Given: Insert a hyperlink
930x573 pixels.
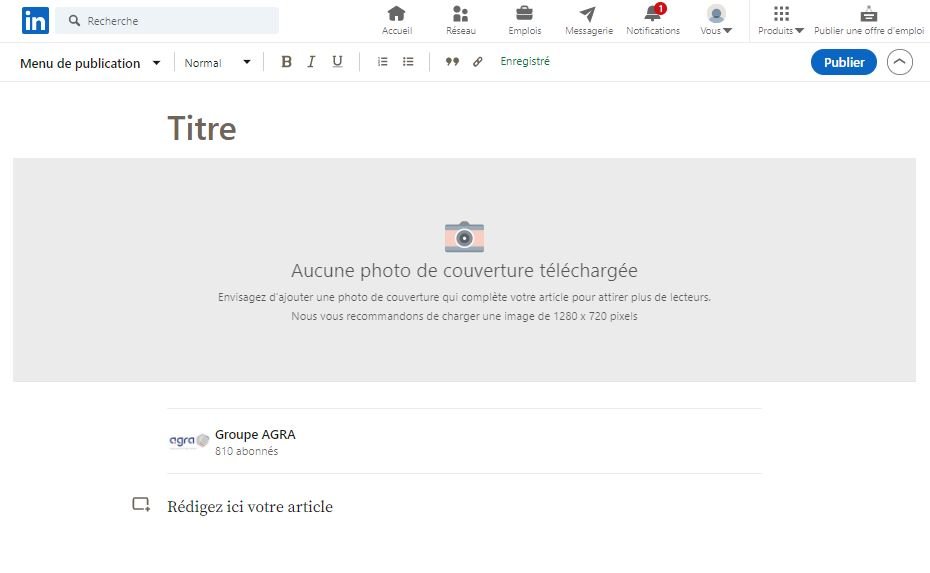Looking at the screenshot, I should pos(477,62).
